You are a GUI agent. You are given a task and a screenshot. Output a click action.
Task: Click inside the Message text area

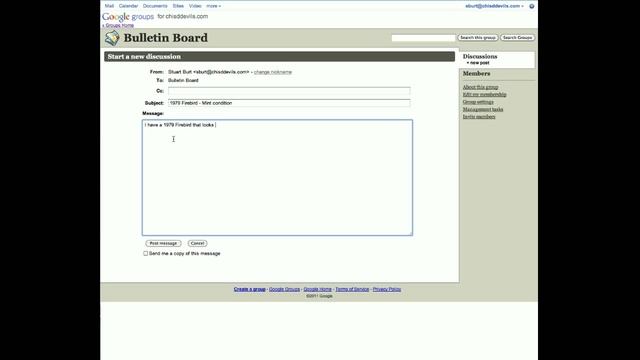tap(277, 178)
